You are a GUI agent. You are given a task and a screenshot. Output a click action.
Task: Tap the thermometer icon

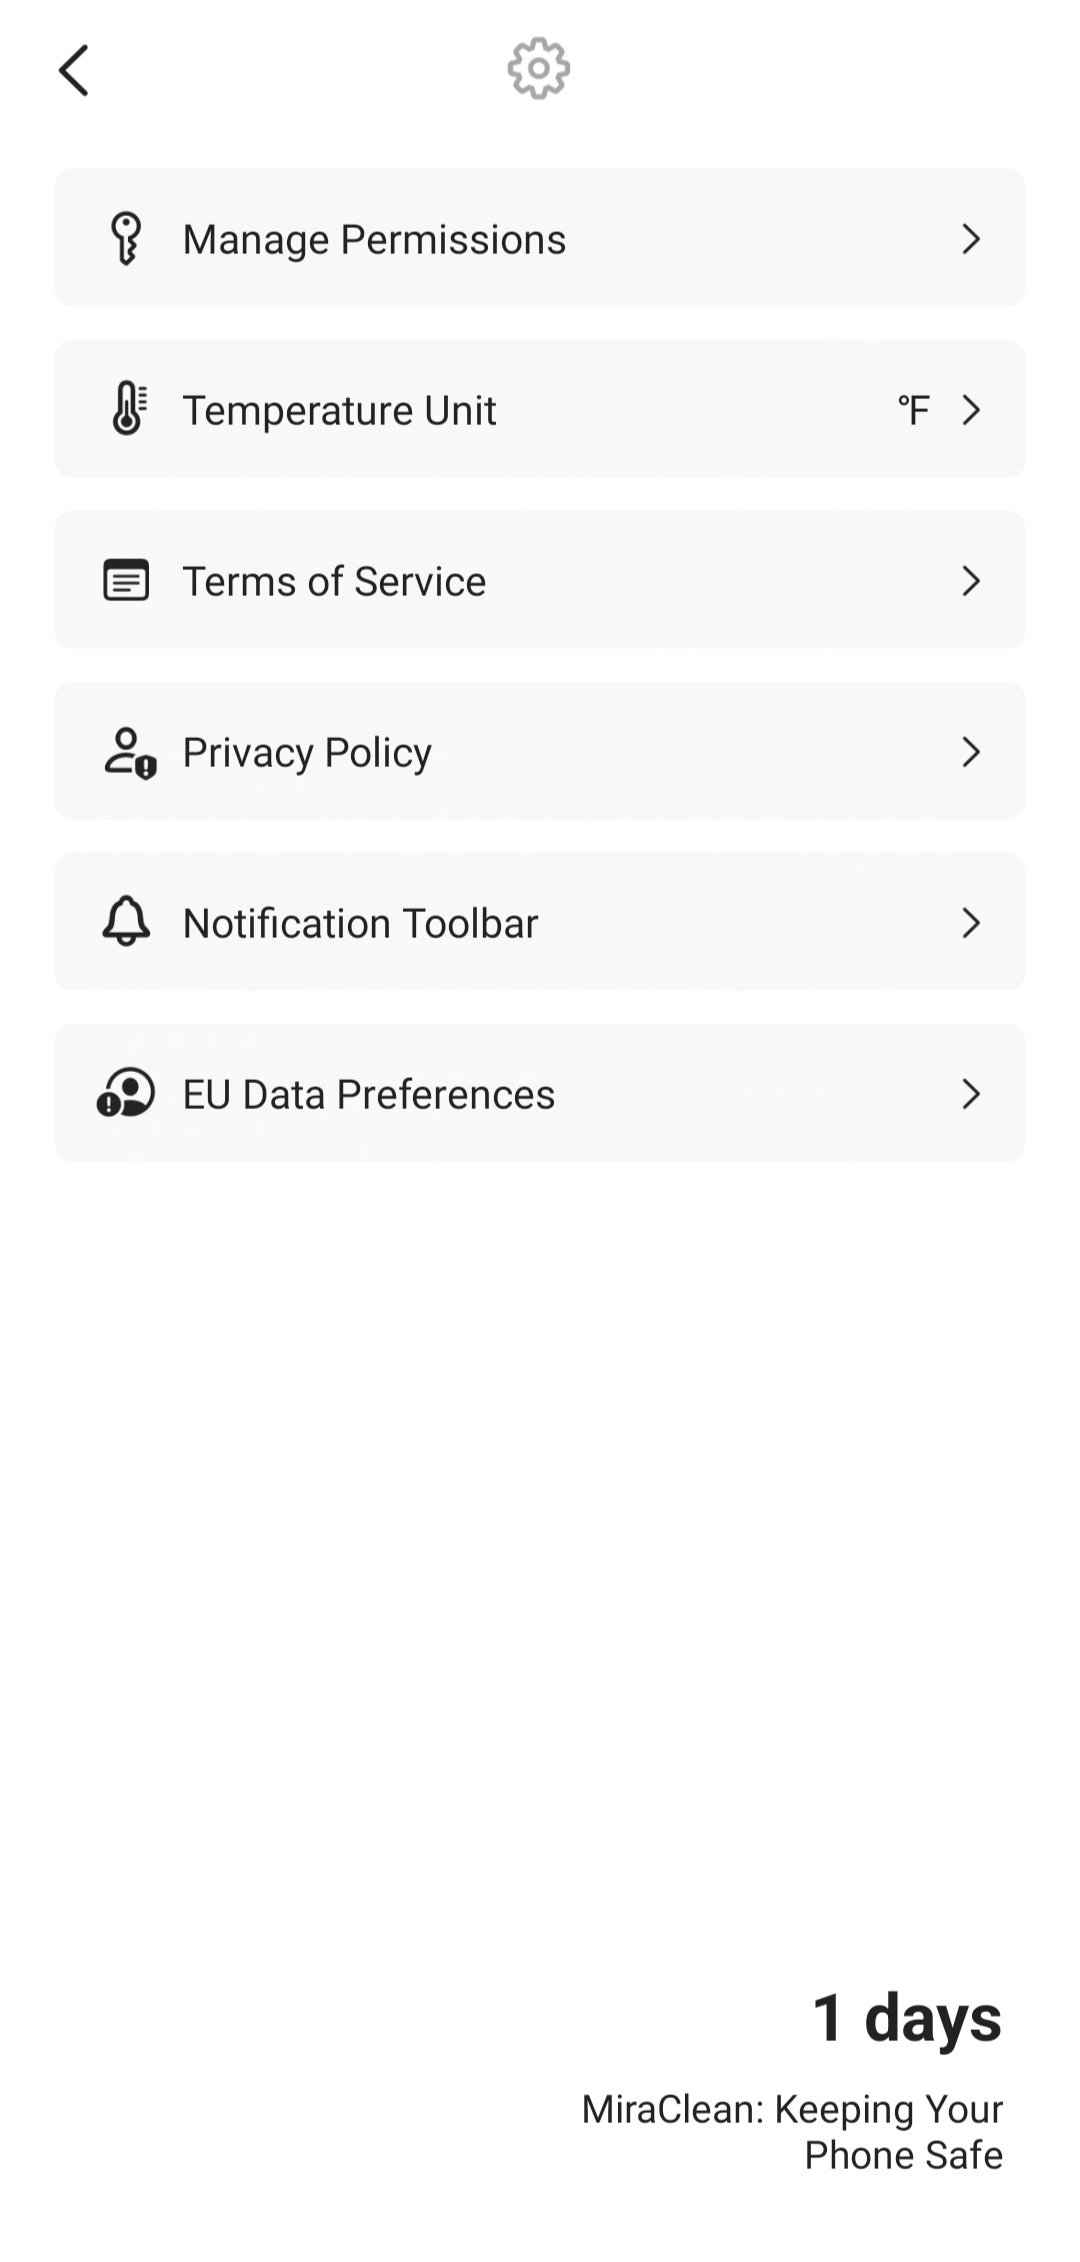(x=127, y=409)
